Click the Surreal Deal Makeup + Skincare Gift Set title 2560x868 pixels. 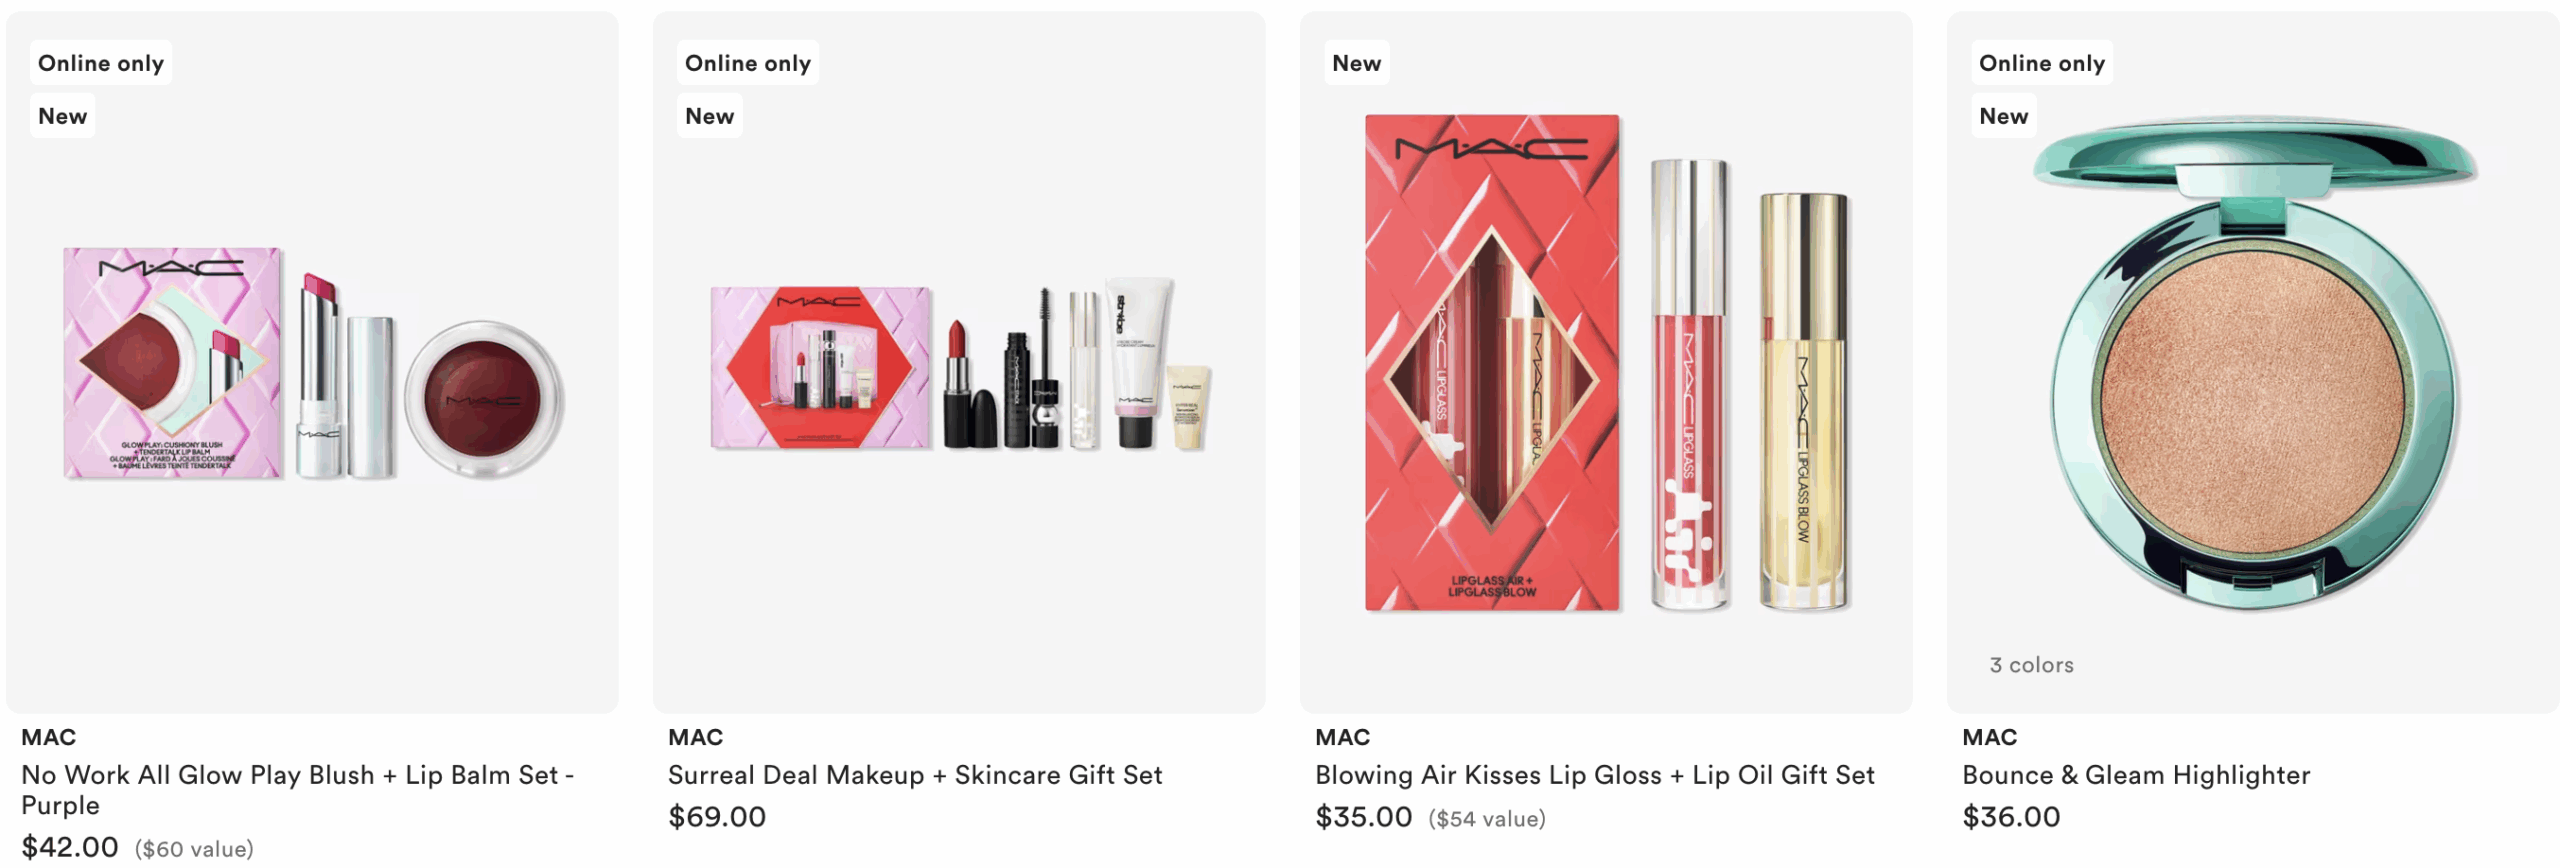(915, 775)
